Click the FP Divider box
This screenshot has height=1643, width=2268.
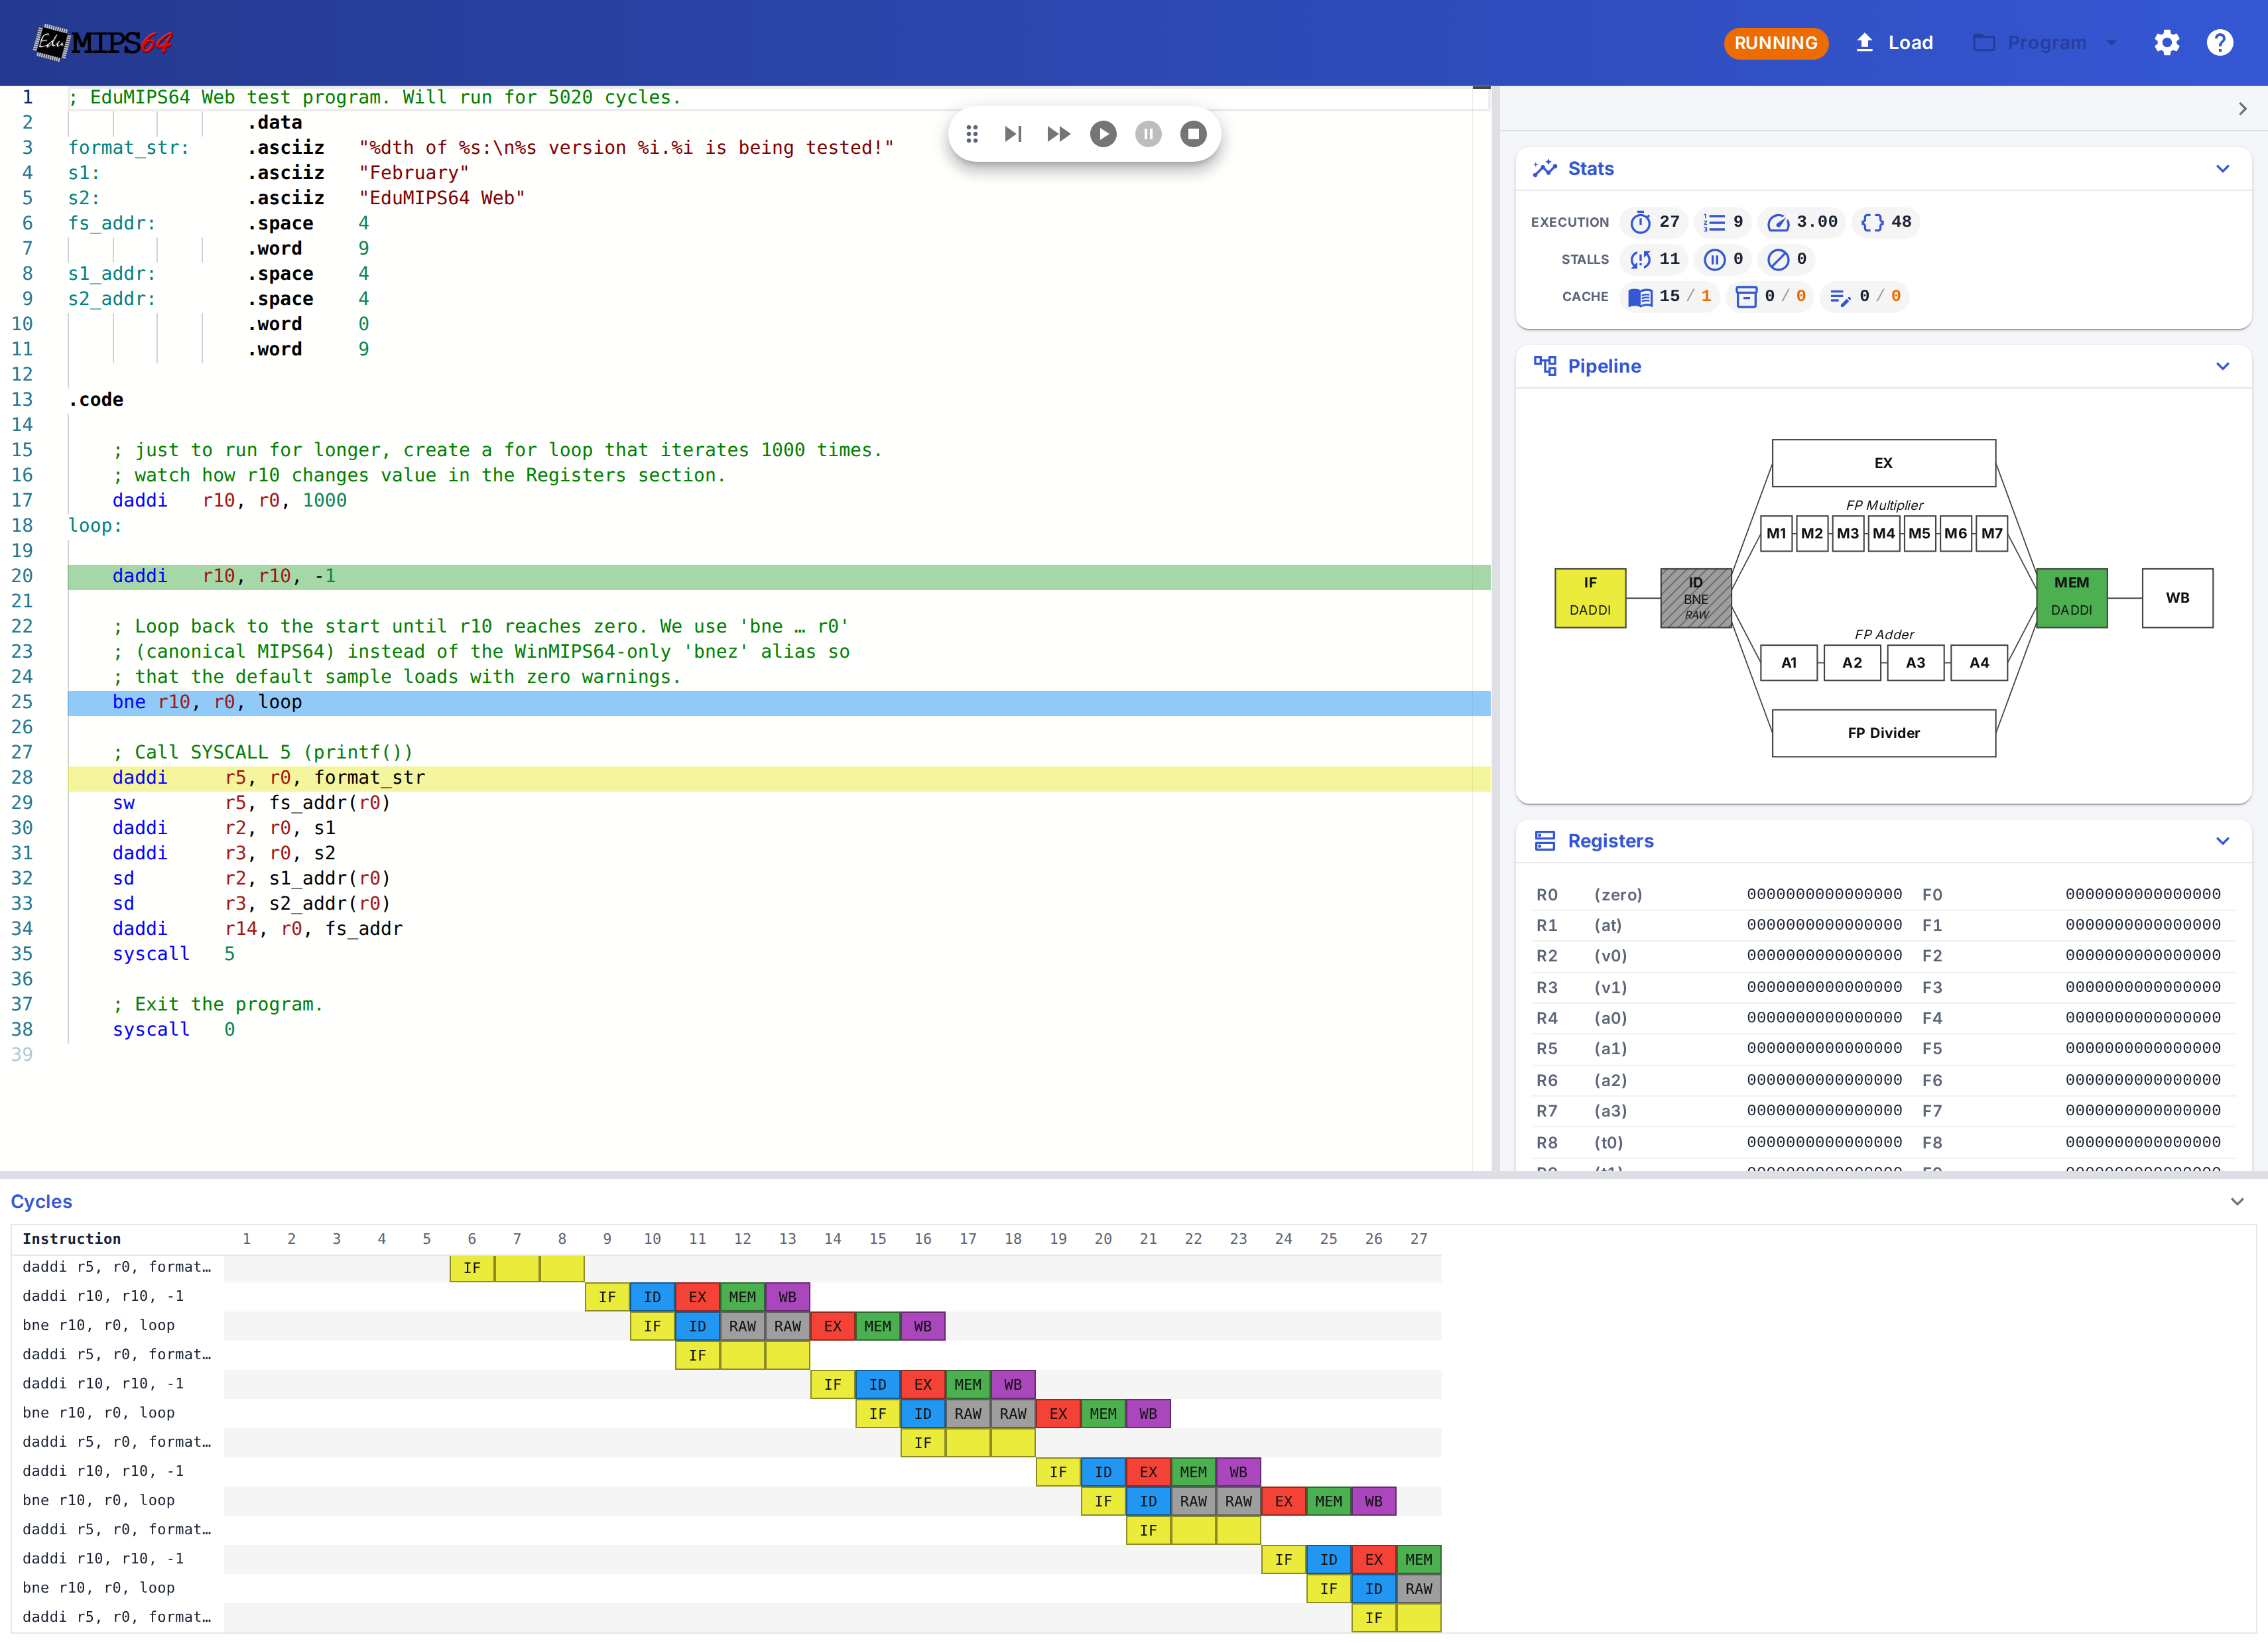[1884, 733]
